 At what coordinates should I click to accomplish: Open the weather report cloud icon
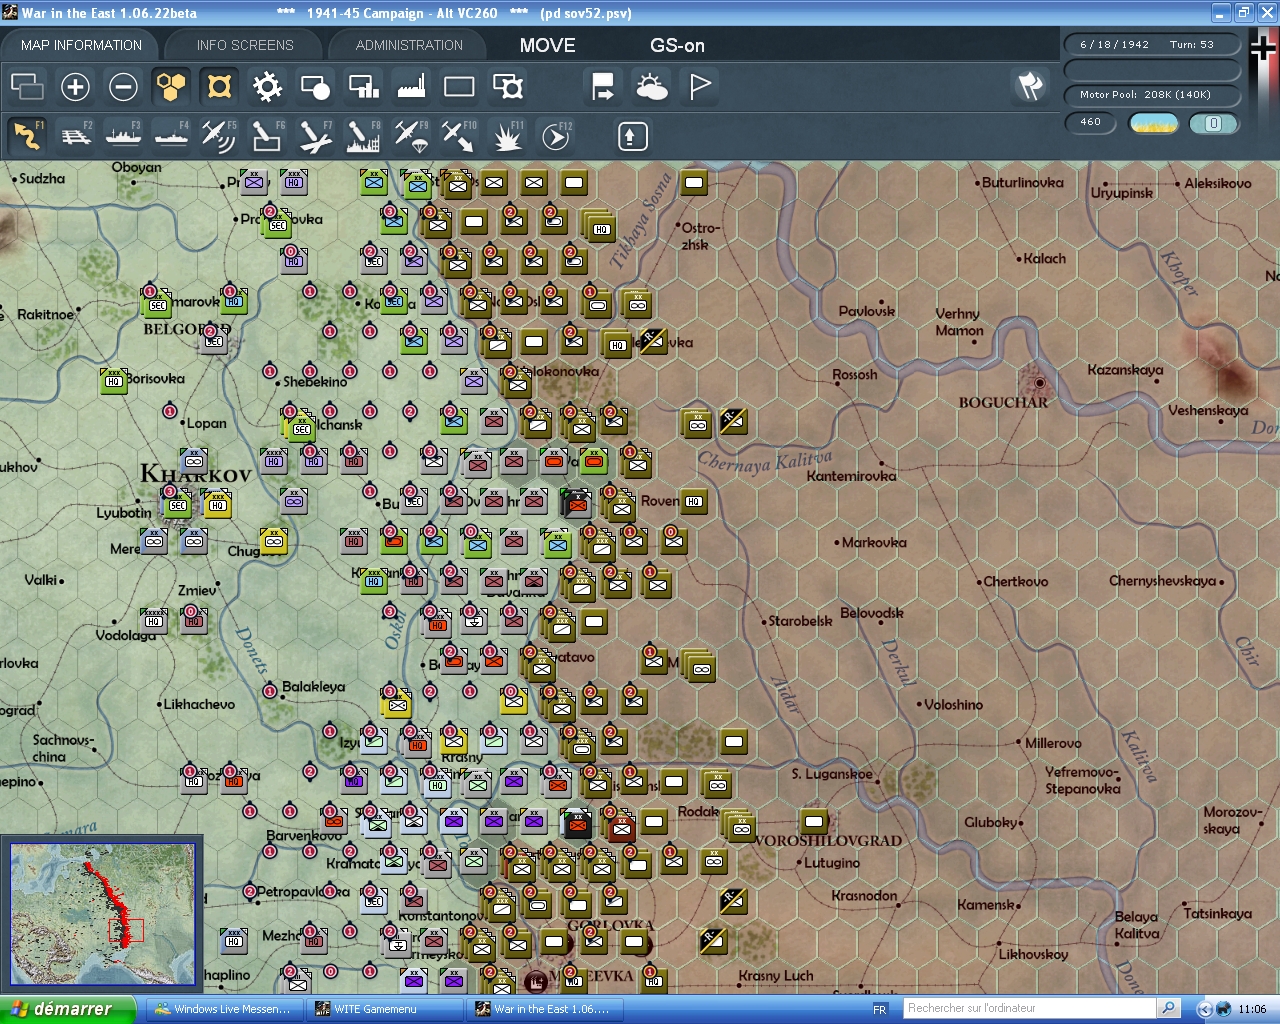pyautogui.click(x=652, y=87)
